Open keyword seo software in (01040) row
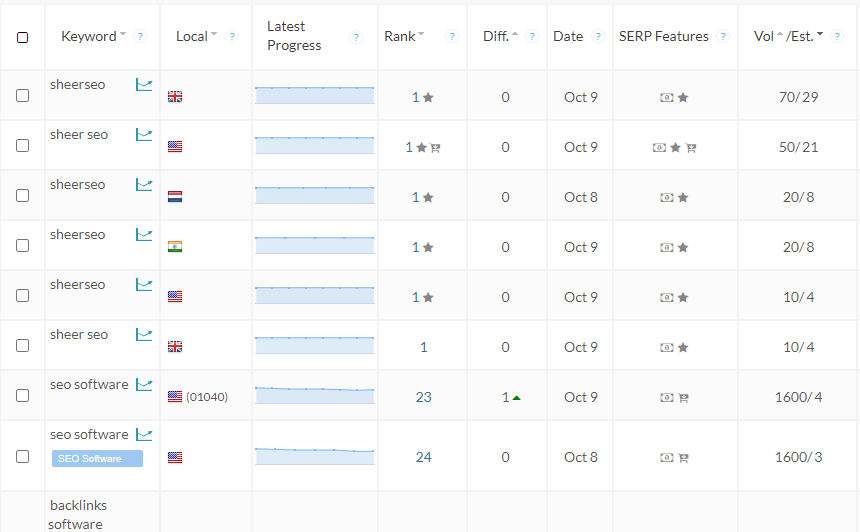The height and width of the screenshot is (532, 860). 89,384
